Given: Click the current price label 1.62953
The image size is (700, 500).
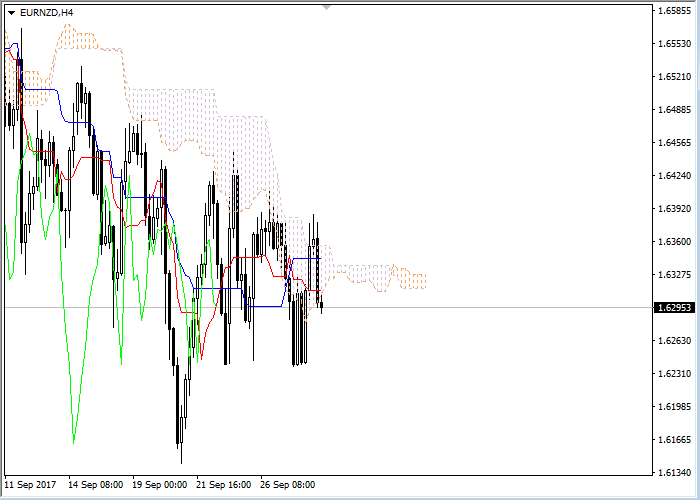Looking at the screenshot, I should [x=675, y=308].
